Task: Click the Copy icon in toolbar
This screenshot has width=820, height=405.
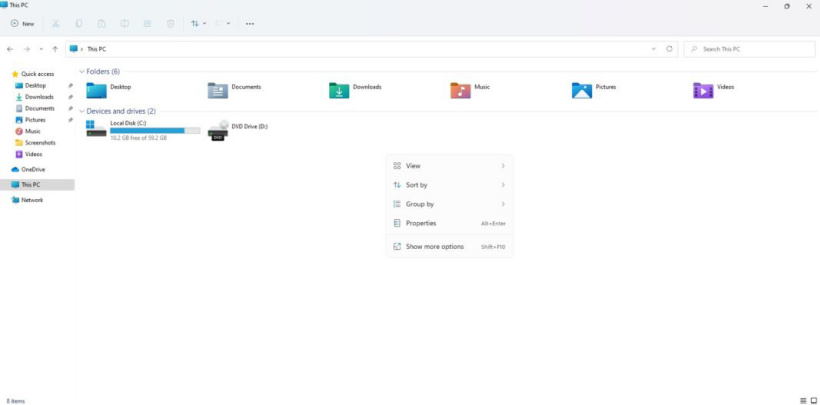Action: 79,24
